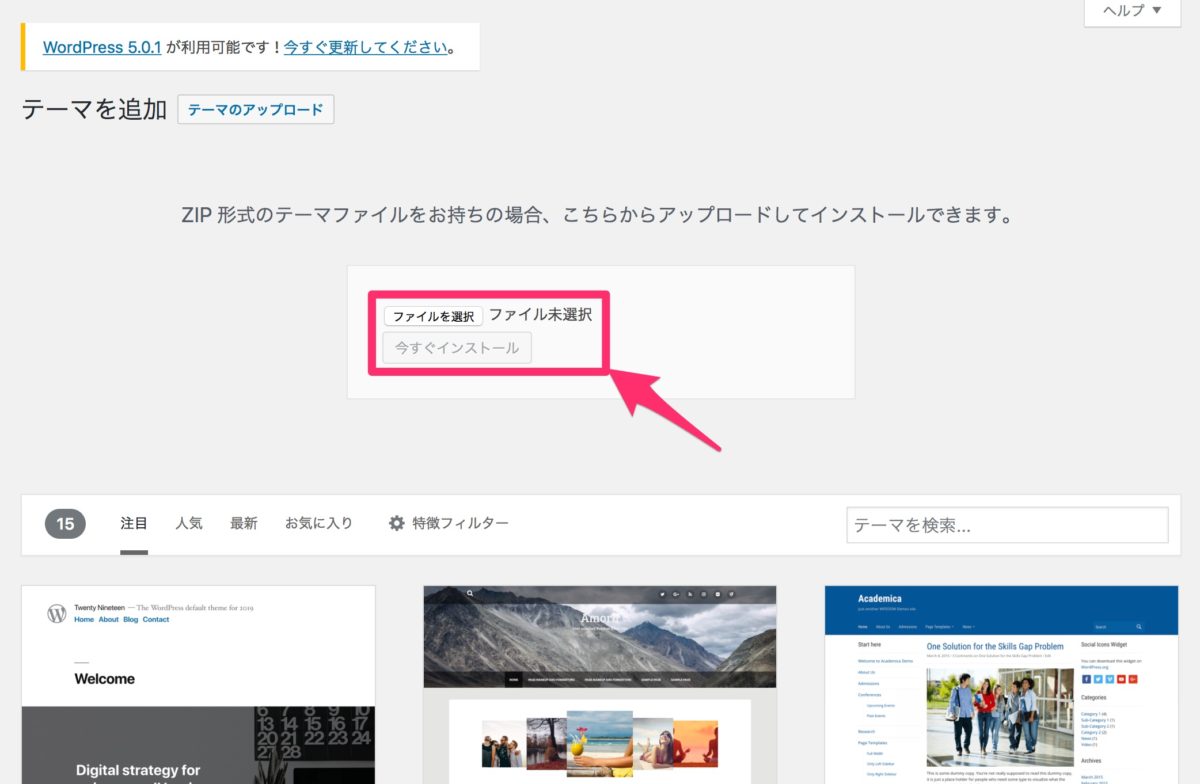Switch to the 人気 tab
The image size is (1200, 784).
(x=189, y=523)
